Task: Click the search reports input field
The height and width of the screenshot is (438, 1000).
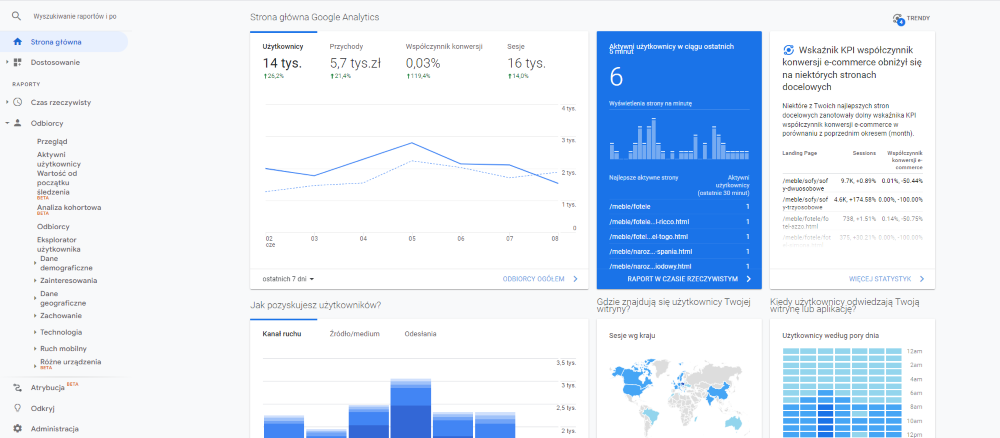Action: point(75,16)
